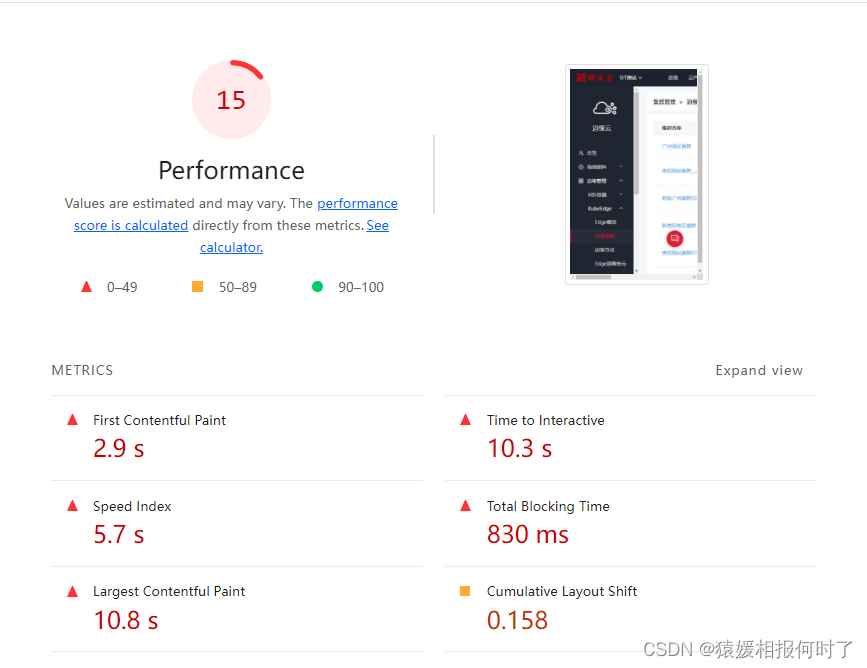Select the Cumulative Layout Shift label
The height and width of the screenshot is (668, 867).
562,592
